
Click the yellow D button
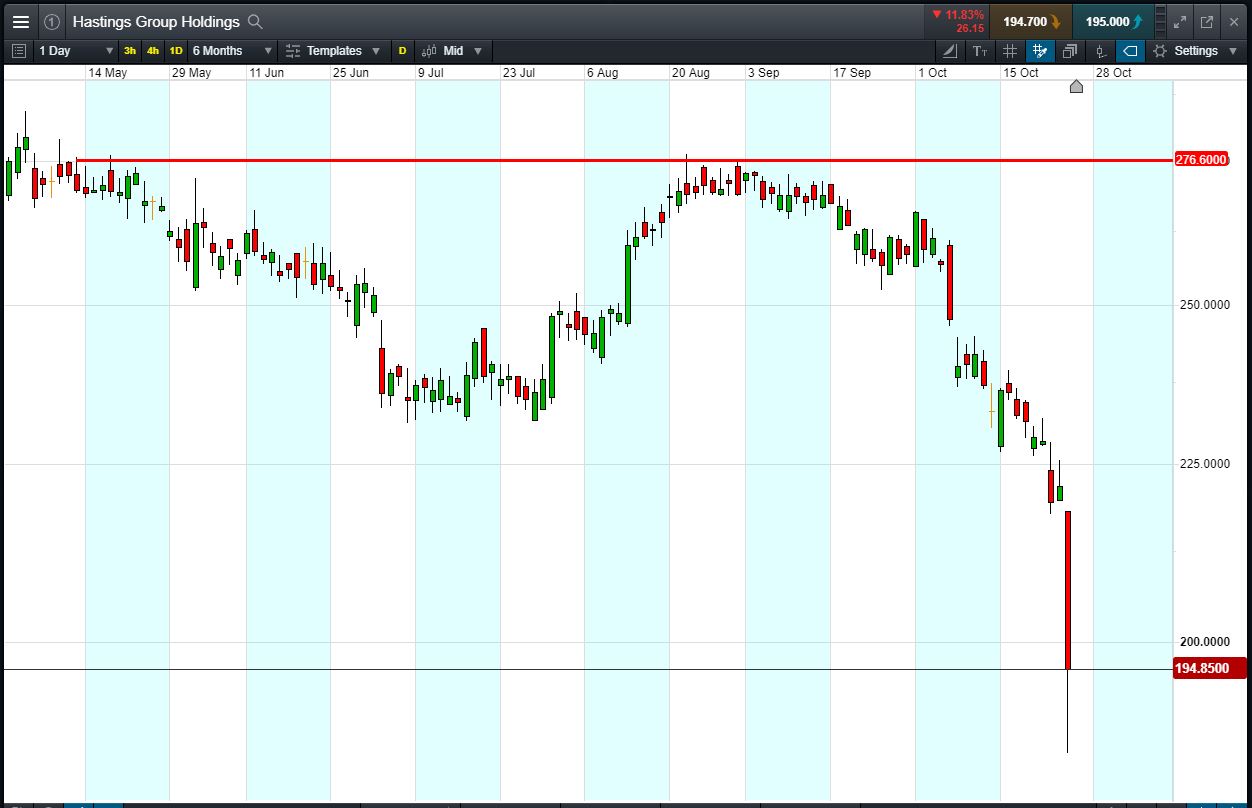[403, 51]
